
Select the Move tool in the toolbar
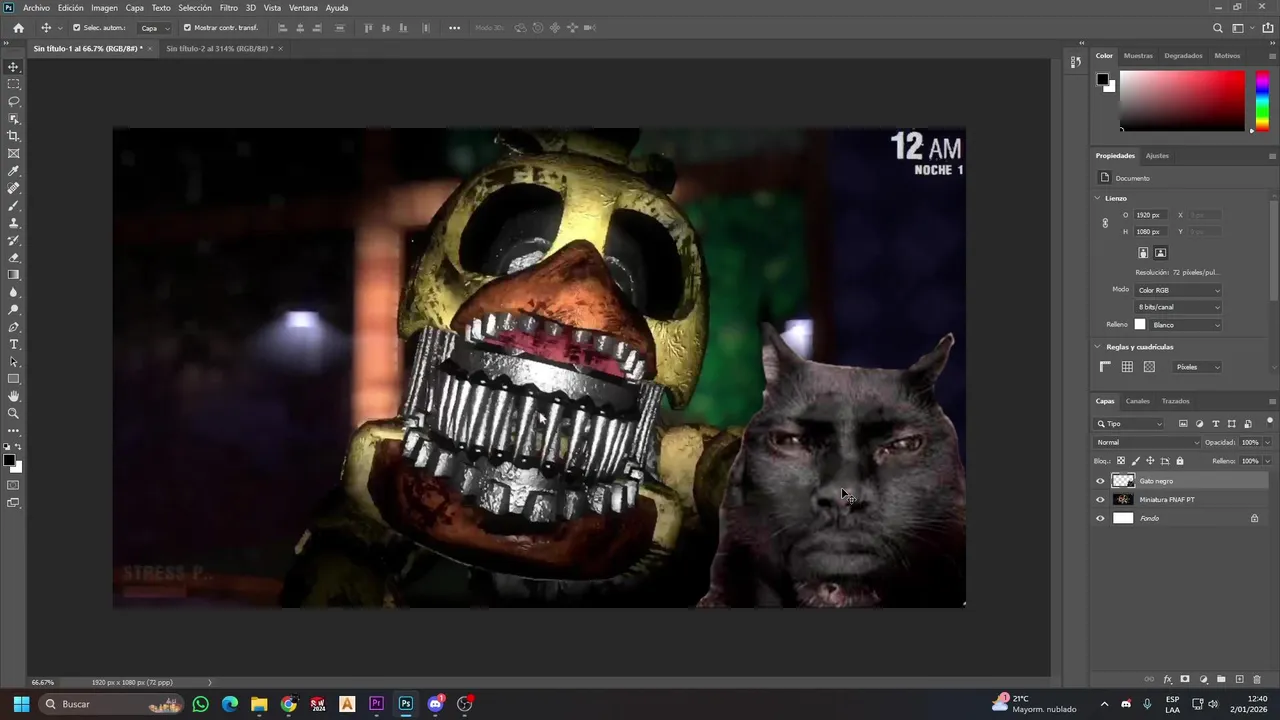pyautogui.click(x=13, y=67)
